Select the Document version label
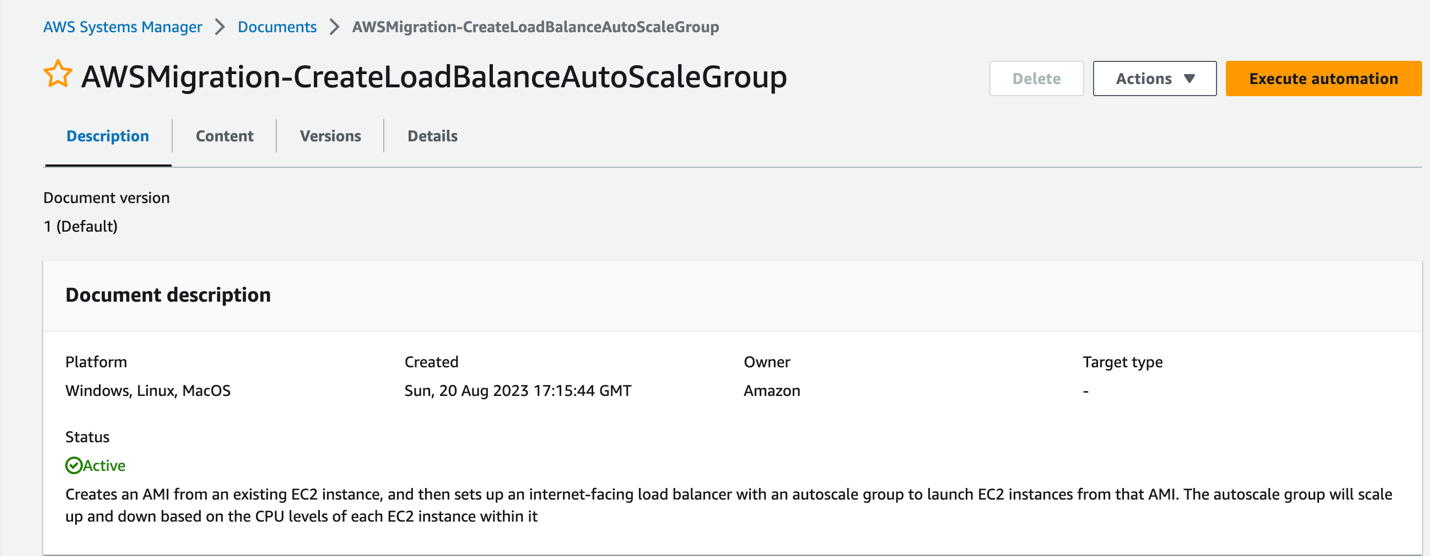The height and width of the screenshot is (559, 1430). 106,198
